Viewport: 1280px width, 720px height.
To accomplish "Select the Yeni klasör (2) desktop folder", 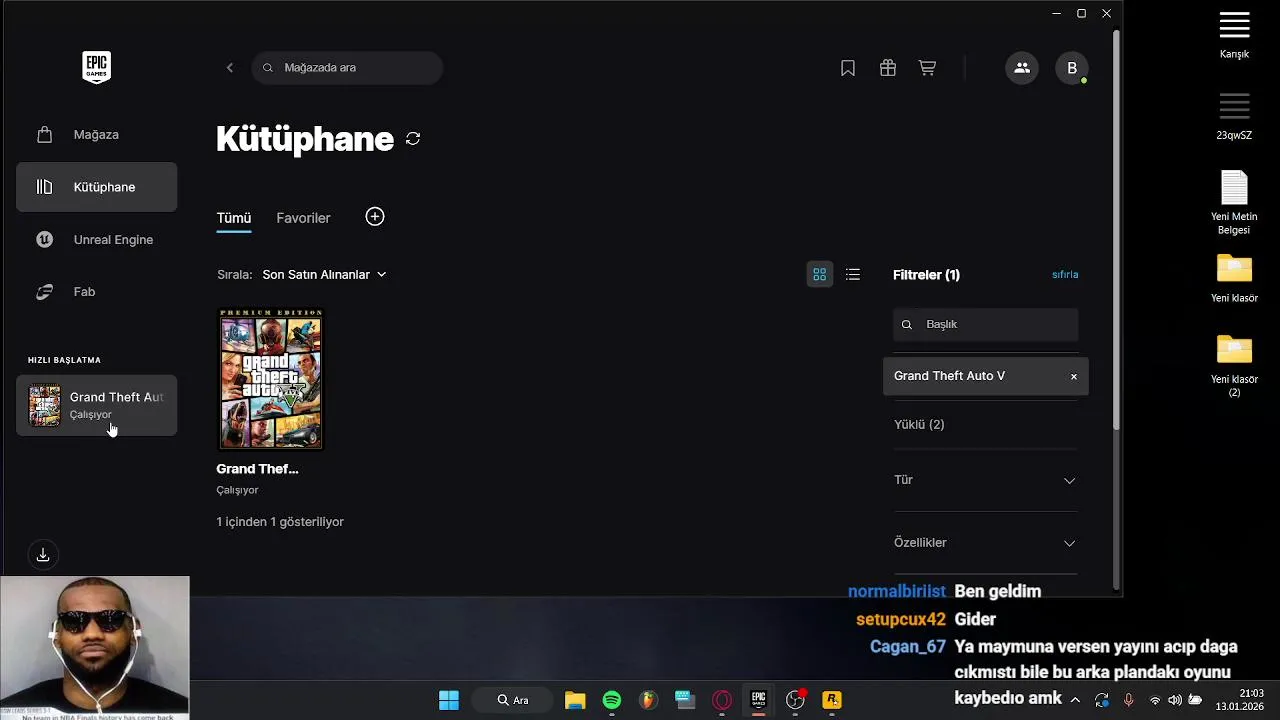I will (x=1234, y=366).
